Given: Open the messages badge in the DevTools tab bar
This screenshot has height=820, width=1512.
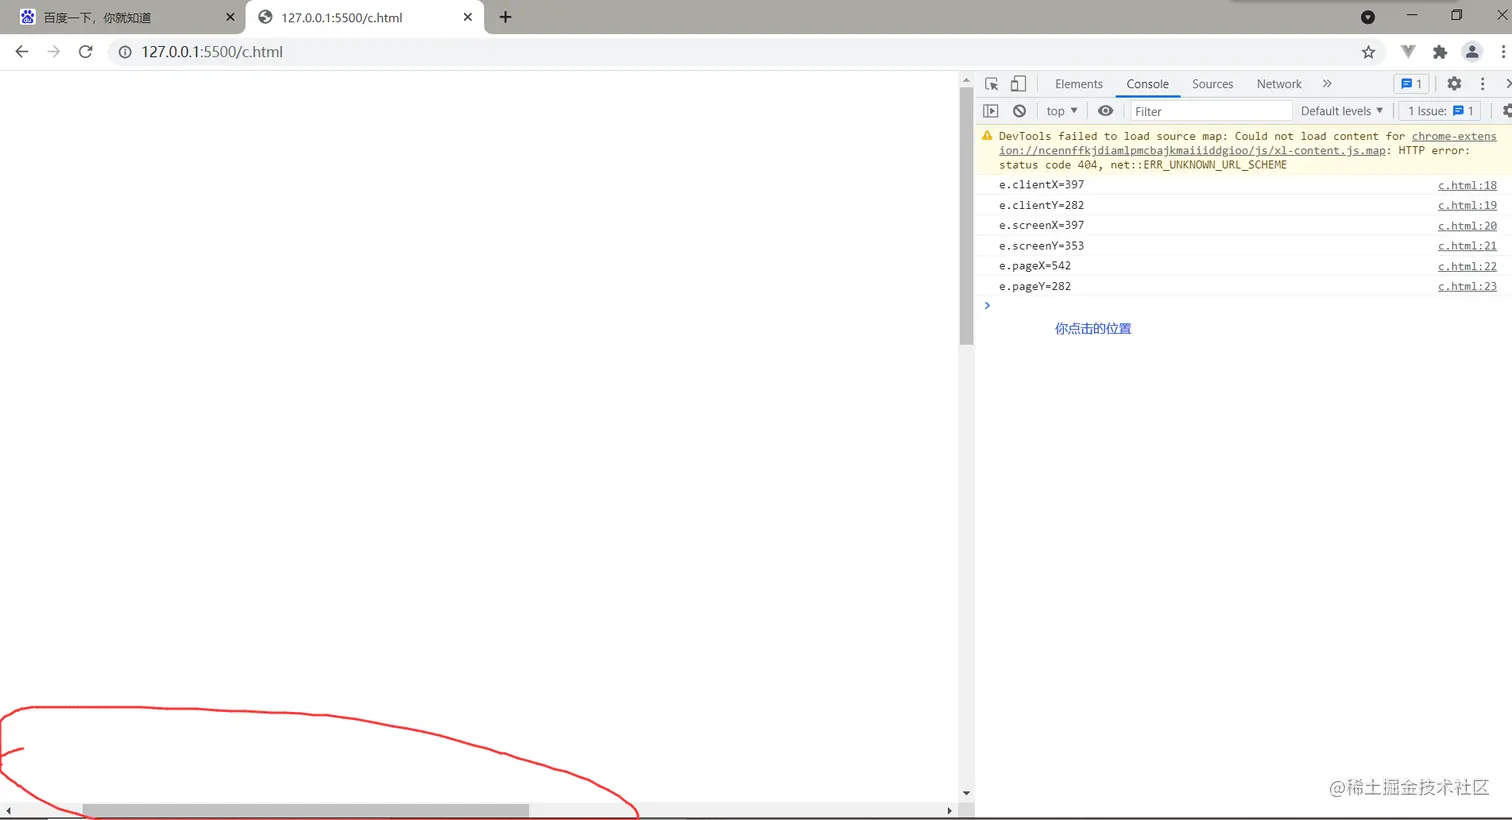Looking at the screenshot, I should 1411,84.
